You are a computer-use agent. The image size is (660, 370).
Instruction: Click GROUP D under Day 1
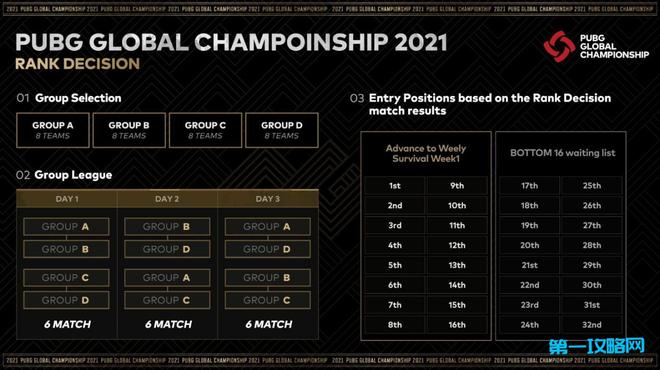click(66, 300)
